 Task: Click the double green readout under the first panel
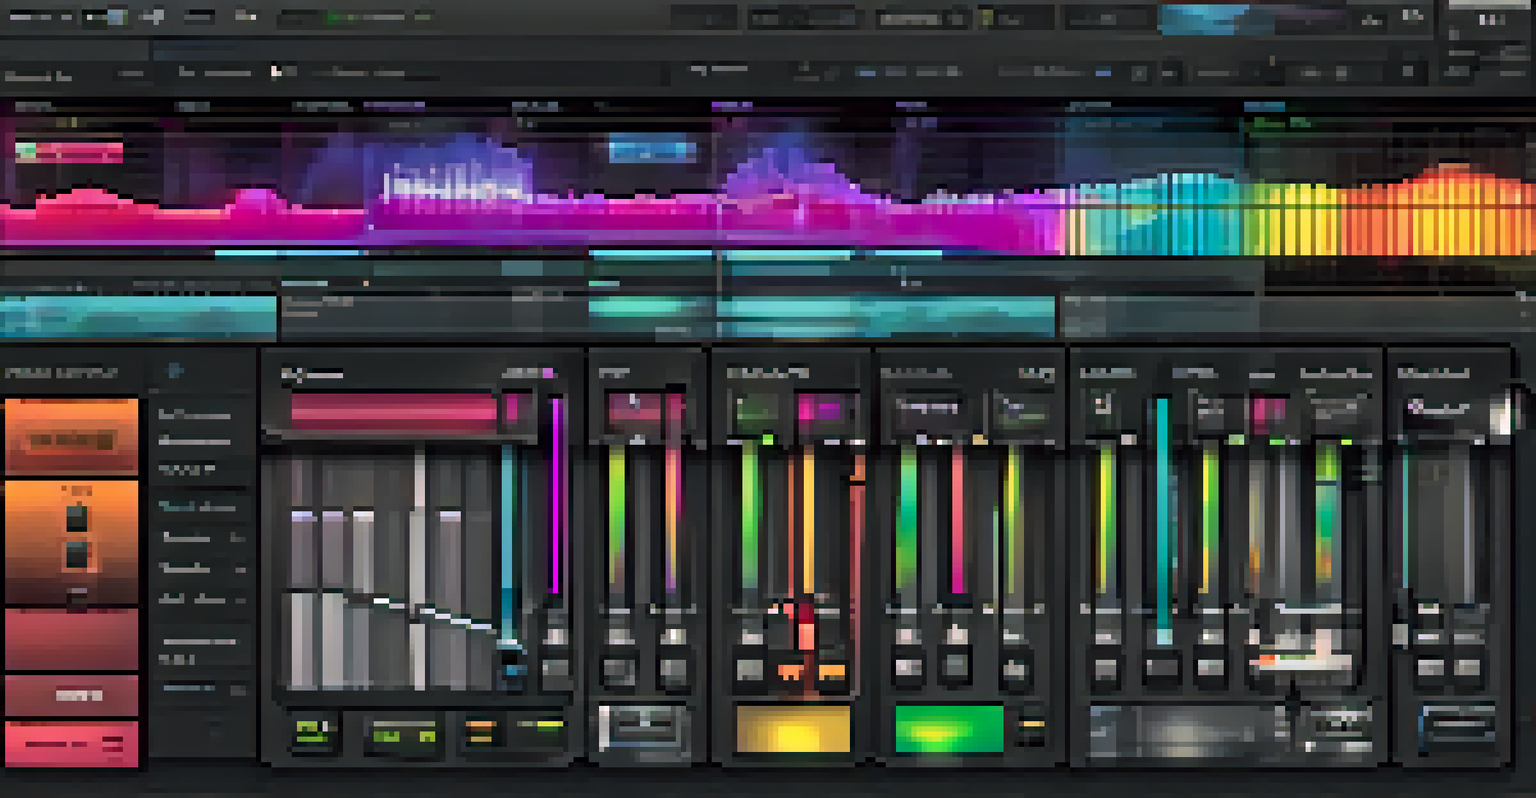point(401,736)
